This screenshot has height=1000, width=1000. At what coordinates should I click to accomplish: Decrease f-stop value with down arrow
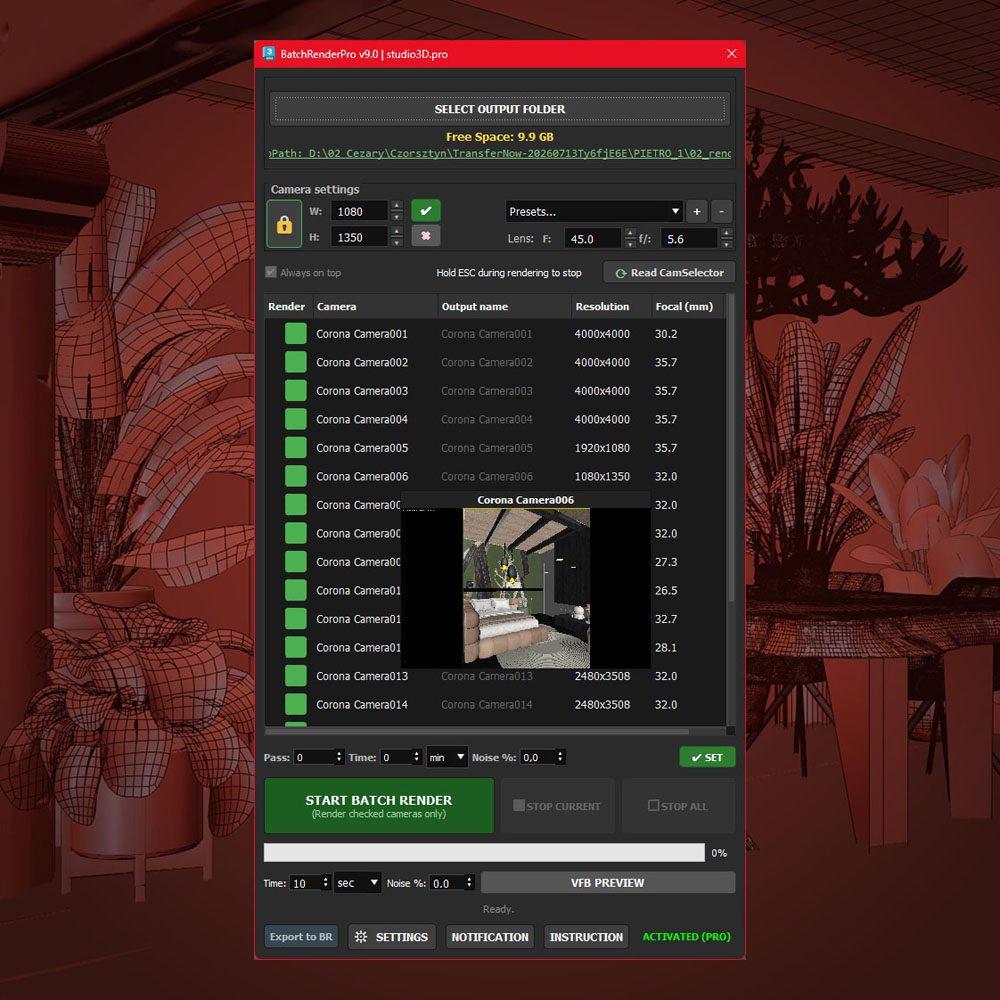click(x=726, y=244)
